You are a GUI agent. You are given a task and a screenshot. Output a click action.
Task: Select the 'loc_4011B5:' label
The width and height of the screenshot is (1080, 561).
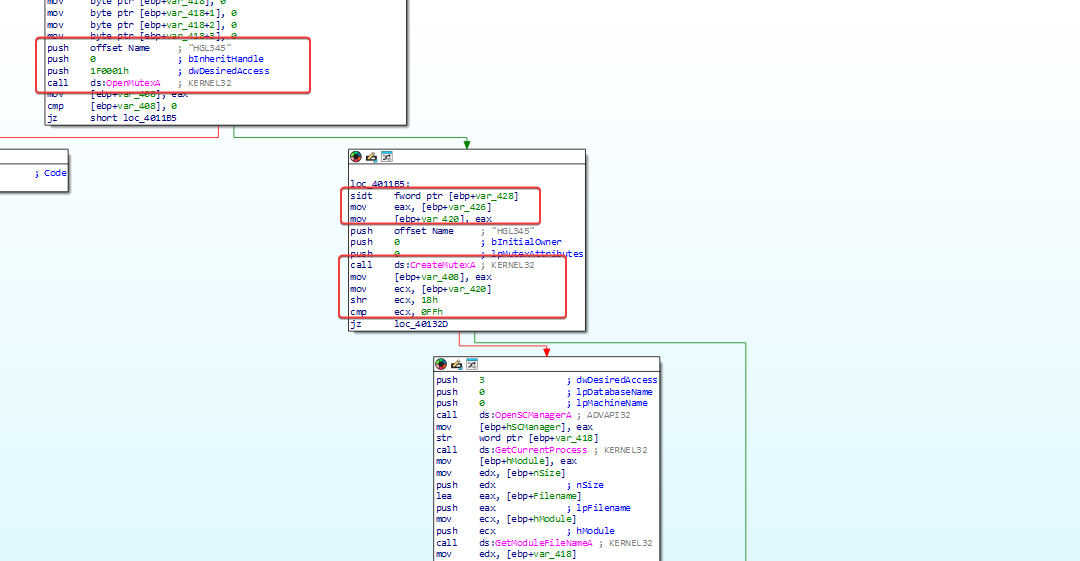pos(380,184)
